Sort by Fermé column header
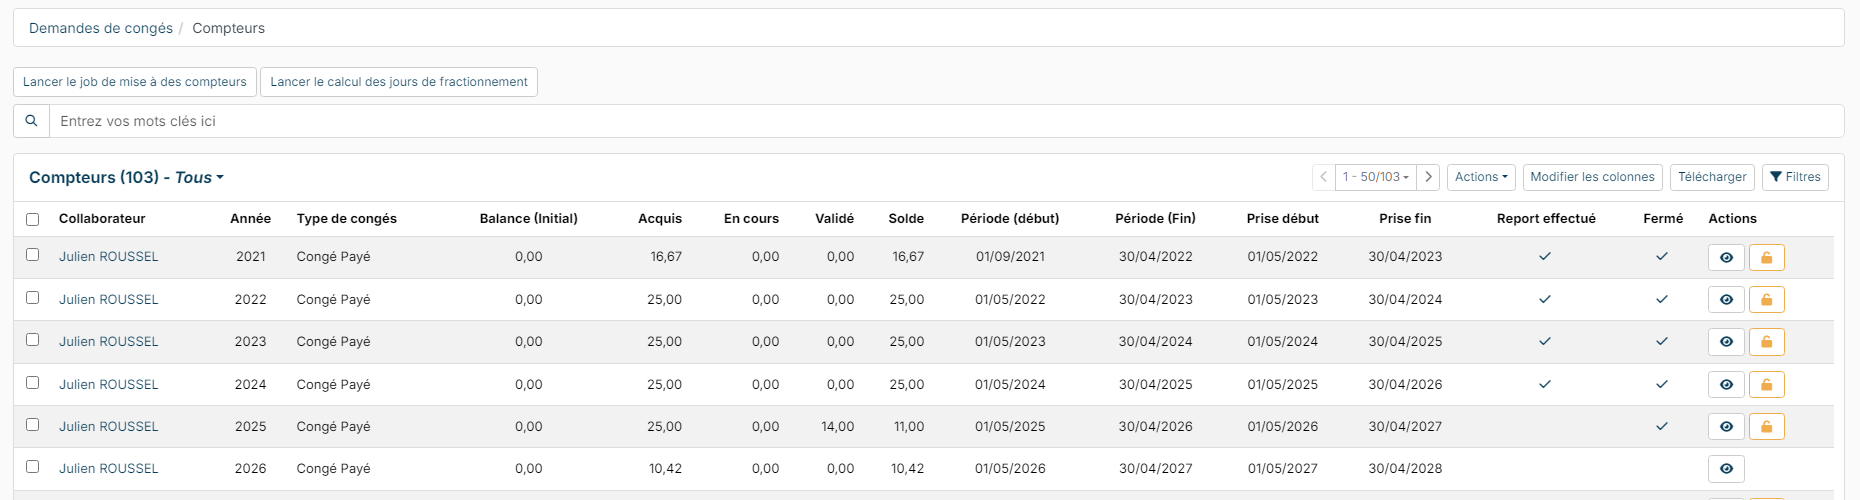 (x=1663, y=219)
